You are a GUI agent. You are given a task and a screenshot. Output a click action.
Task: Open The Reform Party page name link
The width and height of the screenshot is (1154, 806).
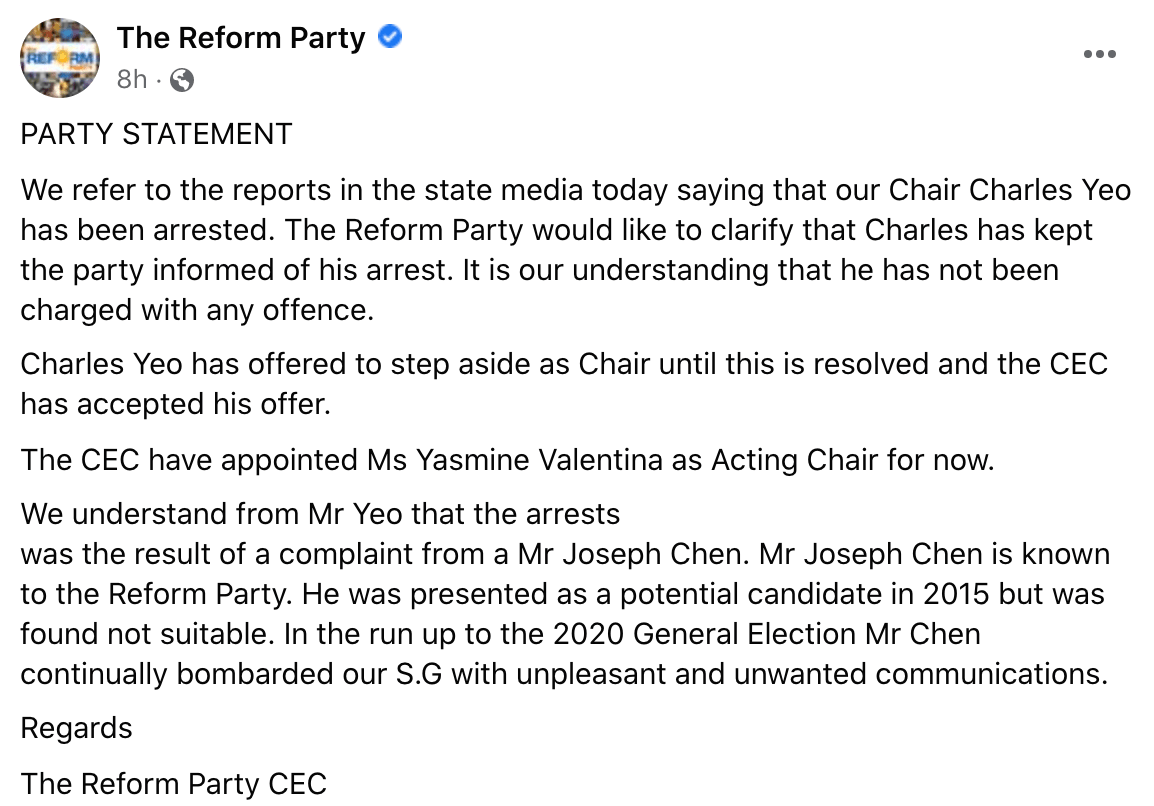(241, 38)
